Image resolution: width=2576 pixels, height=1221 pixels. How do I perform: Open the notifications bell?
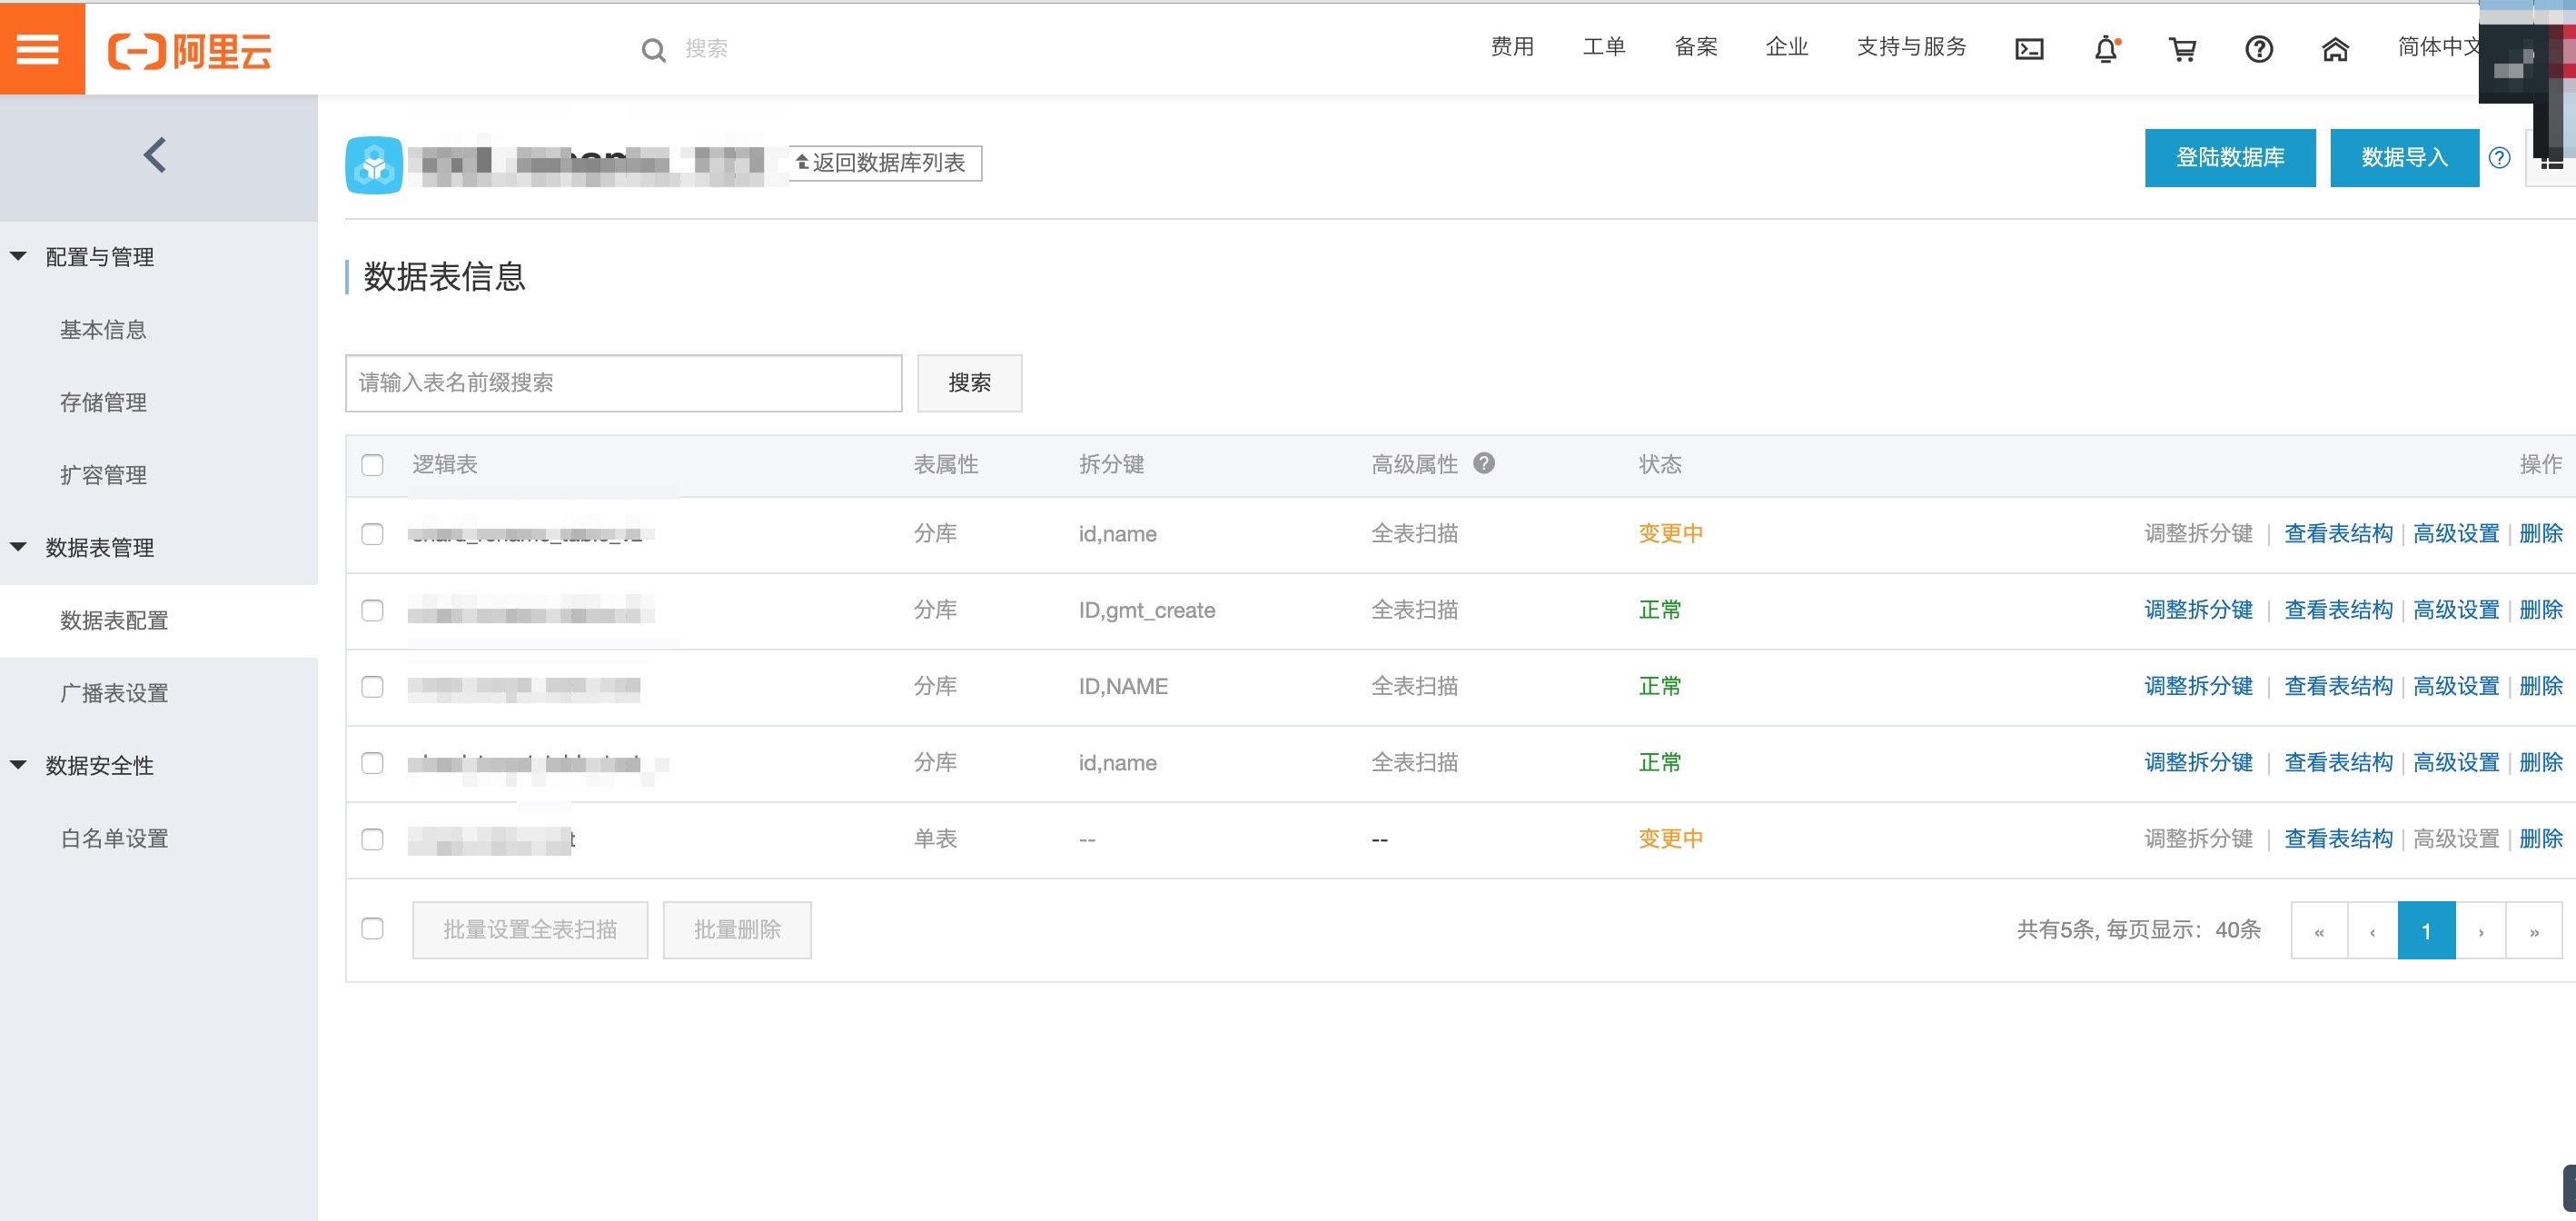2107,49
